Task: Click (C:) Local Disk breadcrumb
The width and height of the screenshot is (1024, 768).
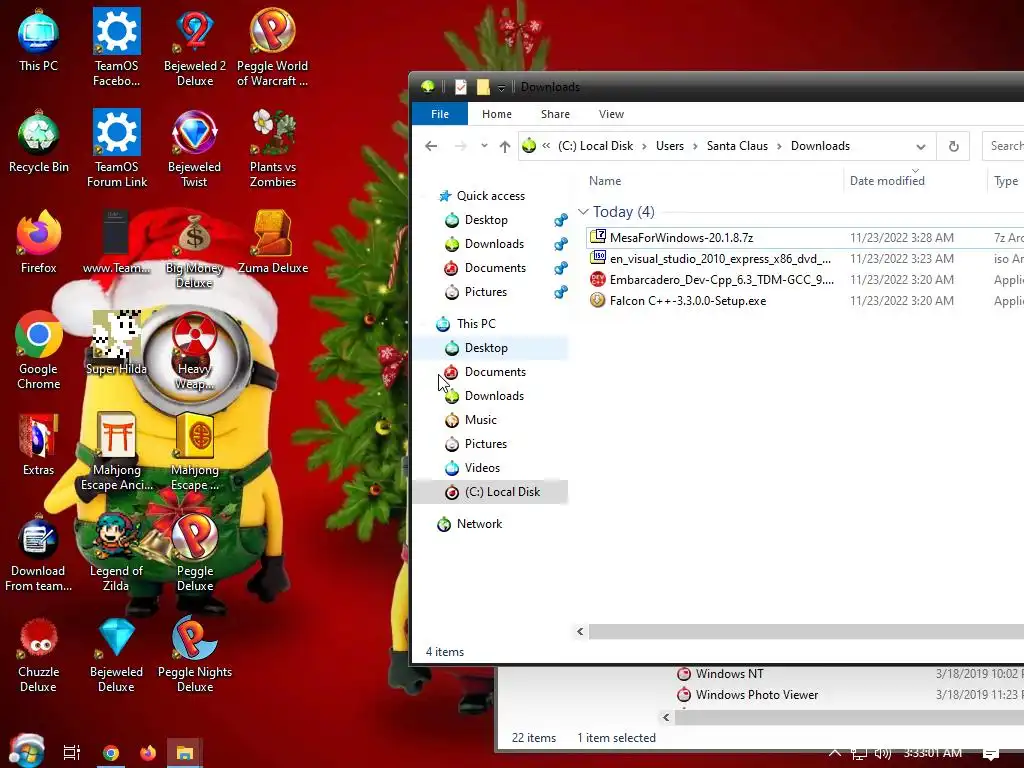Action: pos(596,146)
